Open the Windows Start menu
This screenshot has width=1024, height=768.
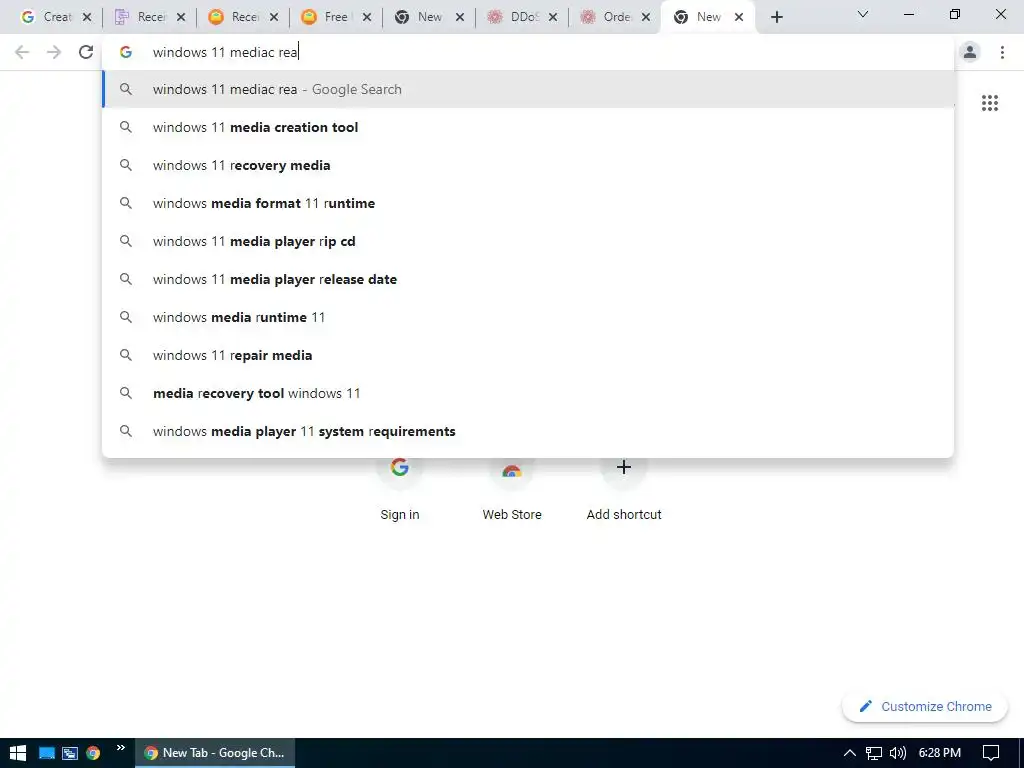click(18, 753)
